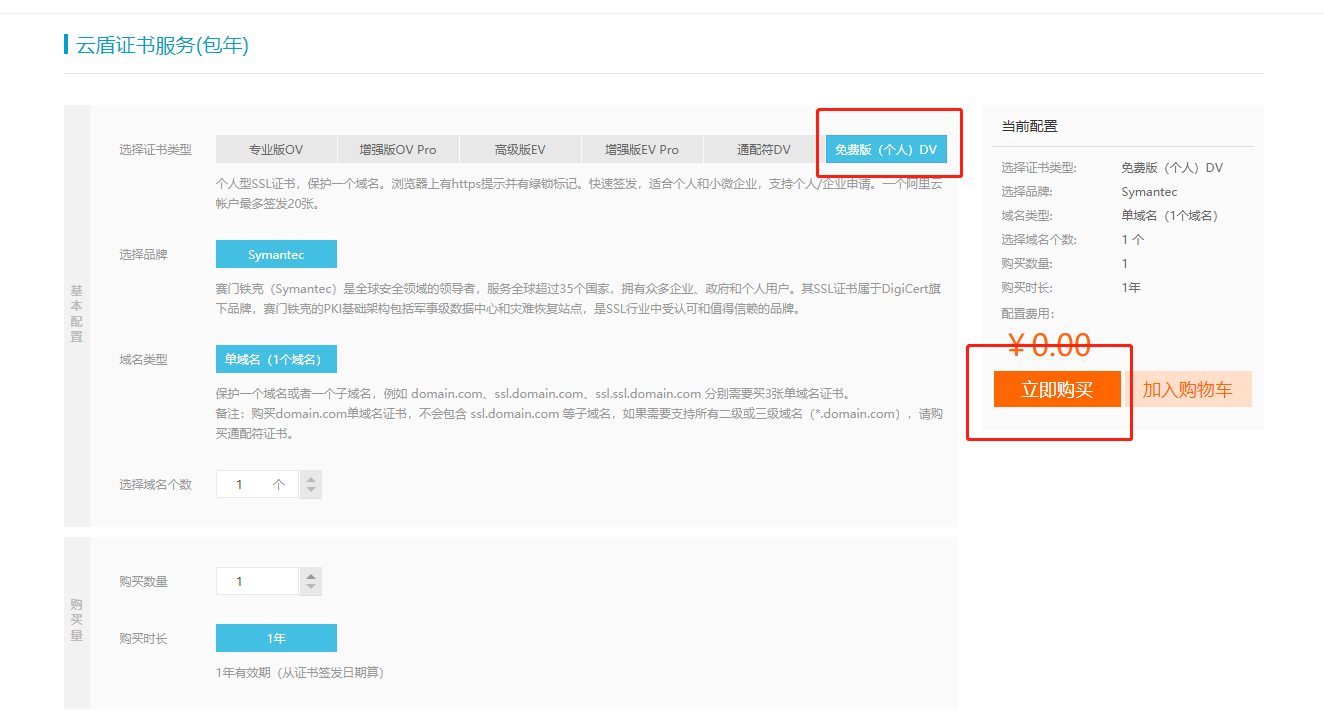The image size is (1324, 717).
Task: Select the 增强版OV Pro certificate type
Action: 398,148
